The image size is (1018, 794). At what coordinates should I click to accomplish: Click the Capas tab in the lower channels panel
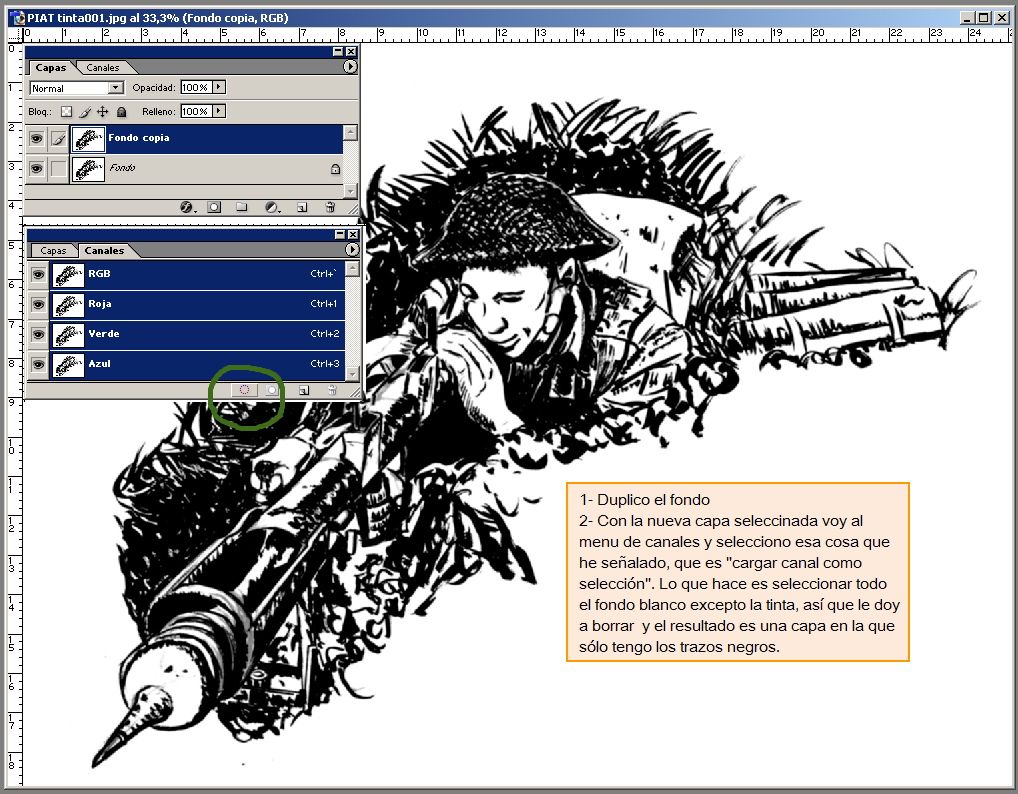[x=53, y=251]
